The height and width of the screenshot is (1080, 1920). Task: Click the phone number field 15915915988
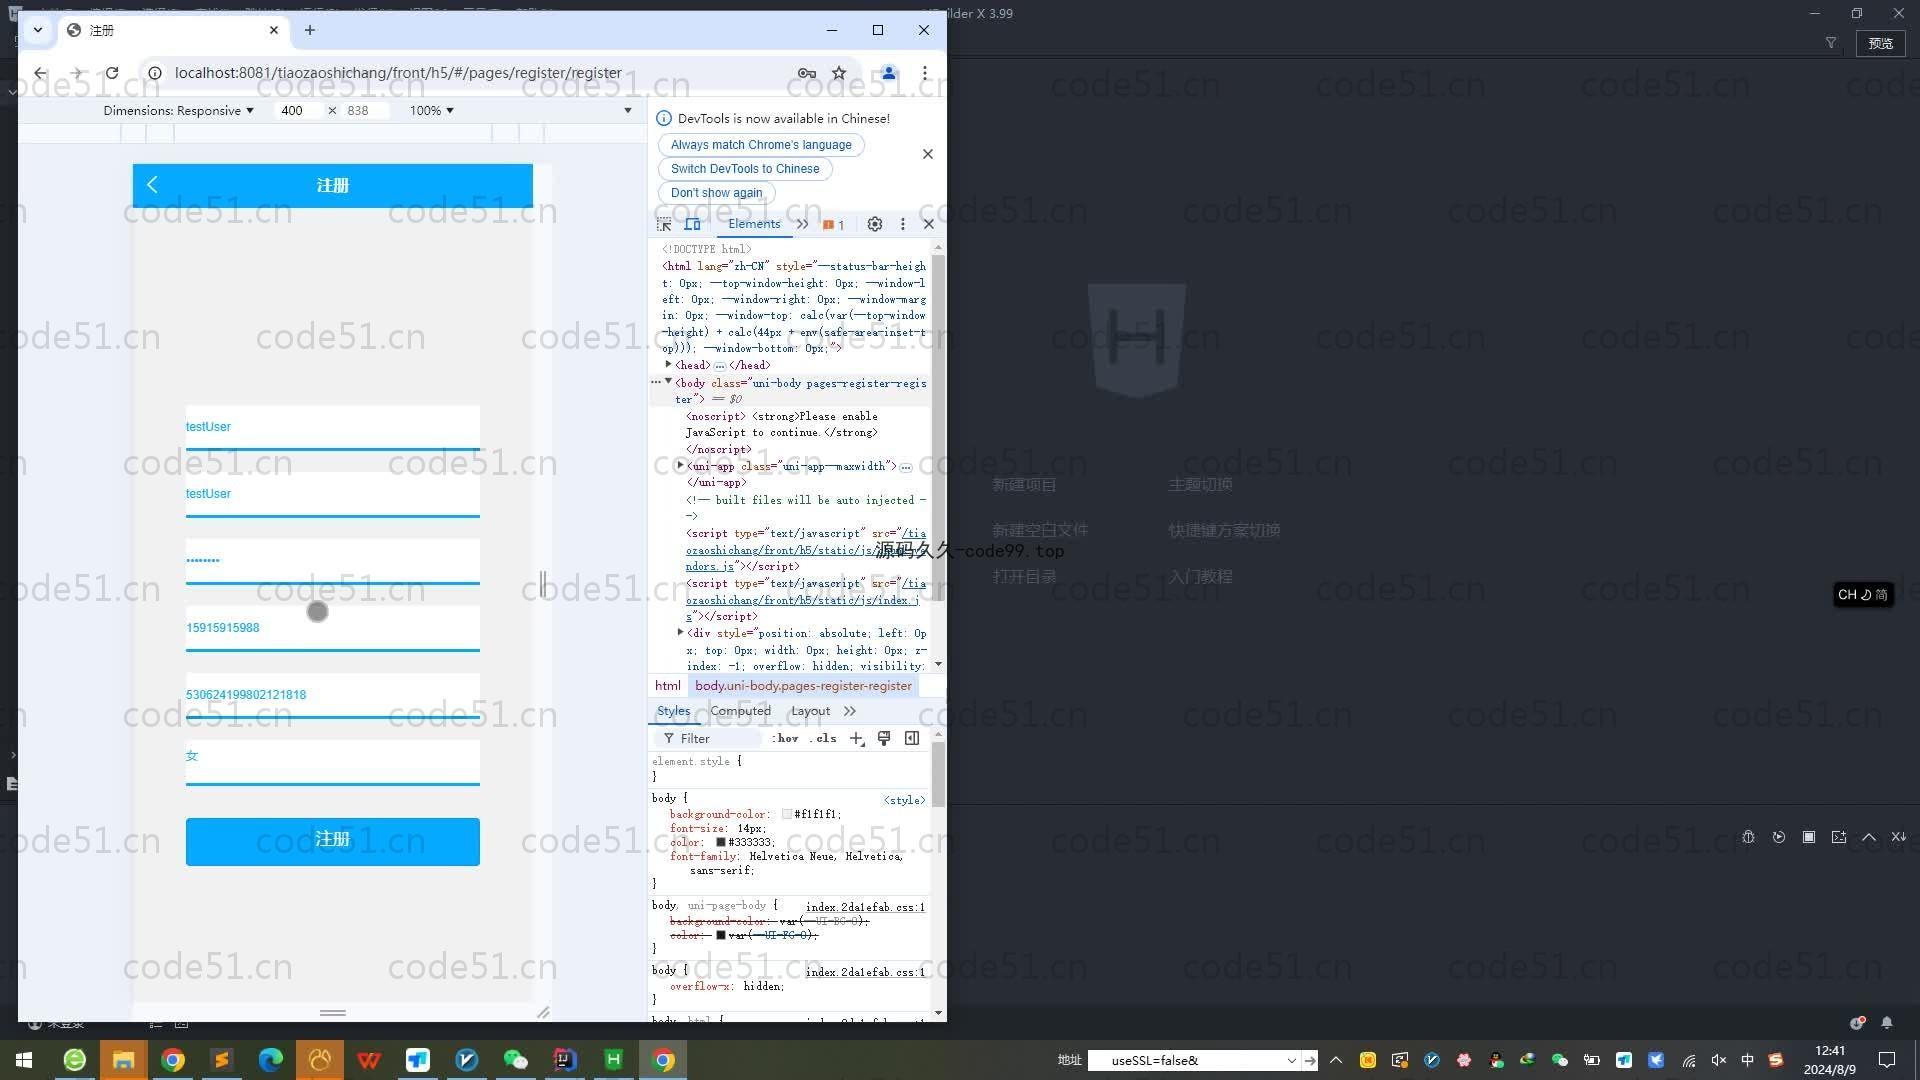pyautogui.click(x=332, y=628)
